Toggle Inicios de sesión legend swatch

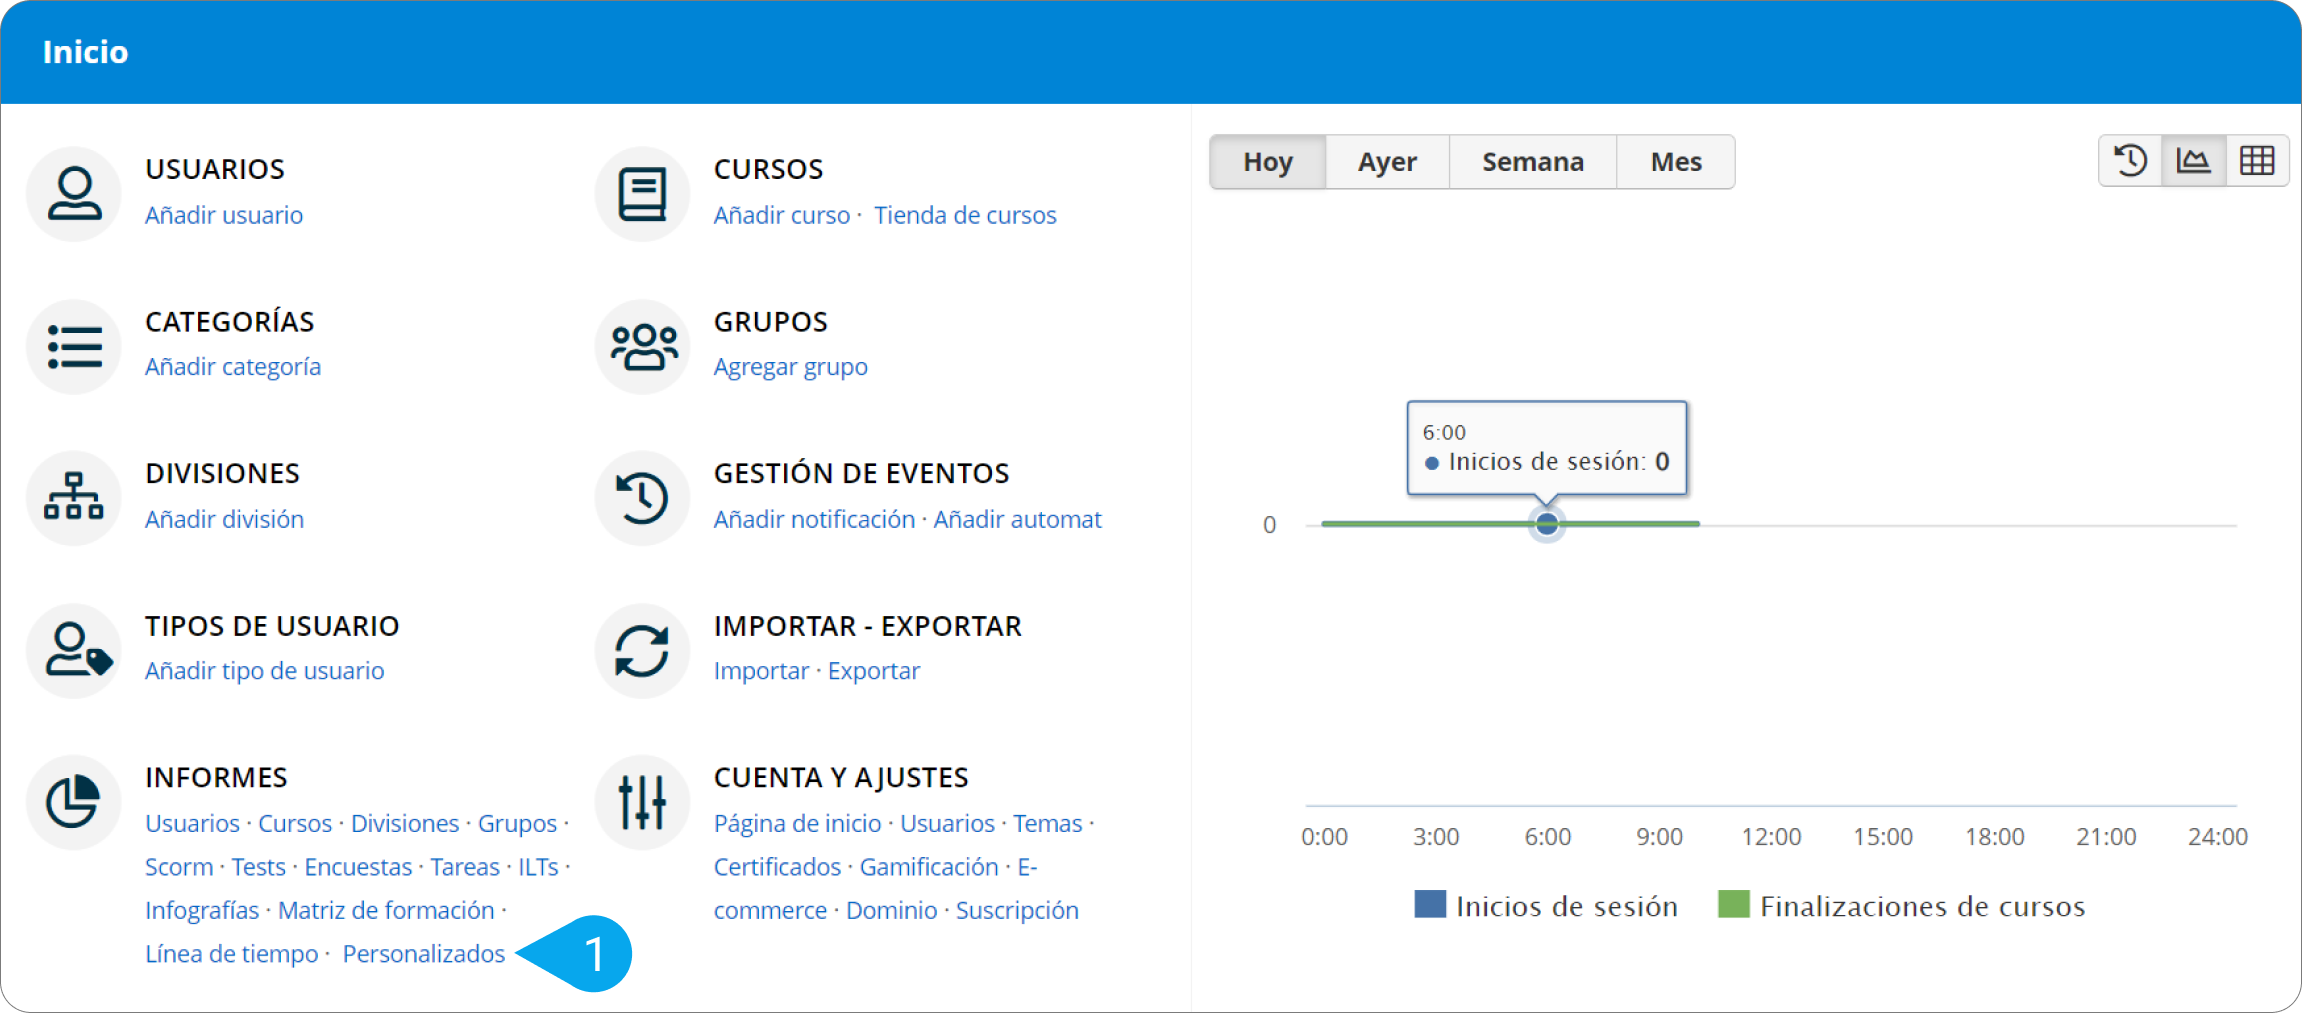point(1430,905)
